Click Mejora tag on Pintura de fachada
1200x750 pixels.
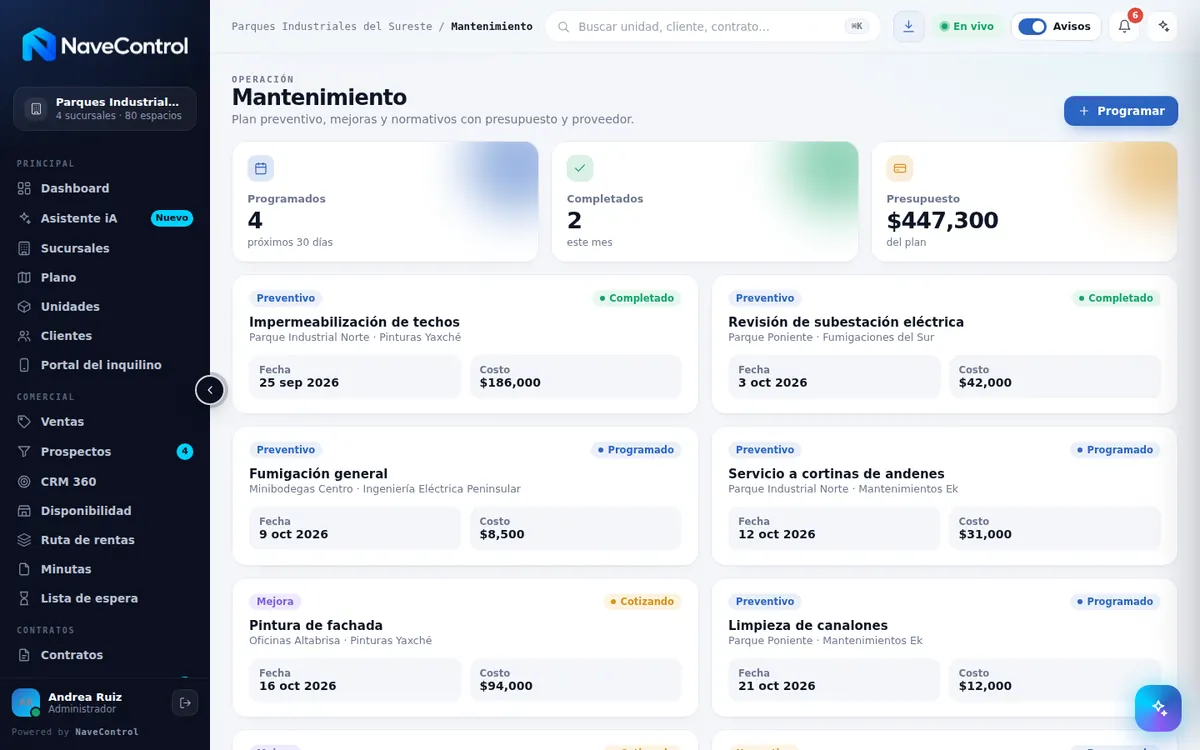pos(275,602)
